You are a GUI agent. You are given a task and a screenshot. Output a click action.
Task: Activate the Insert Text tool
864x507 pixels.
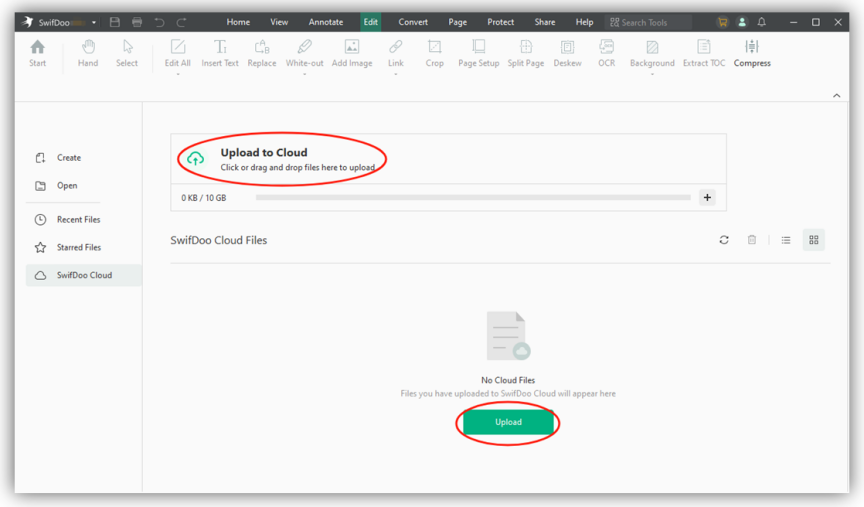(220, 53)
